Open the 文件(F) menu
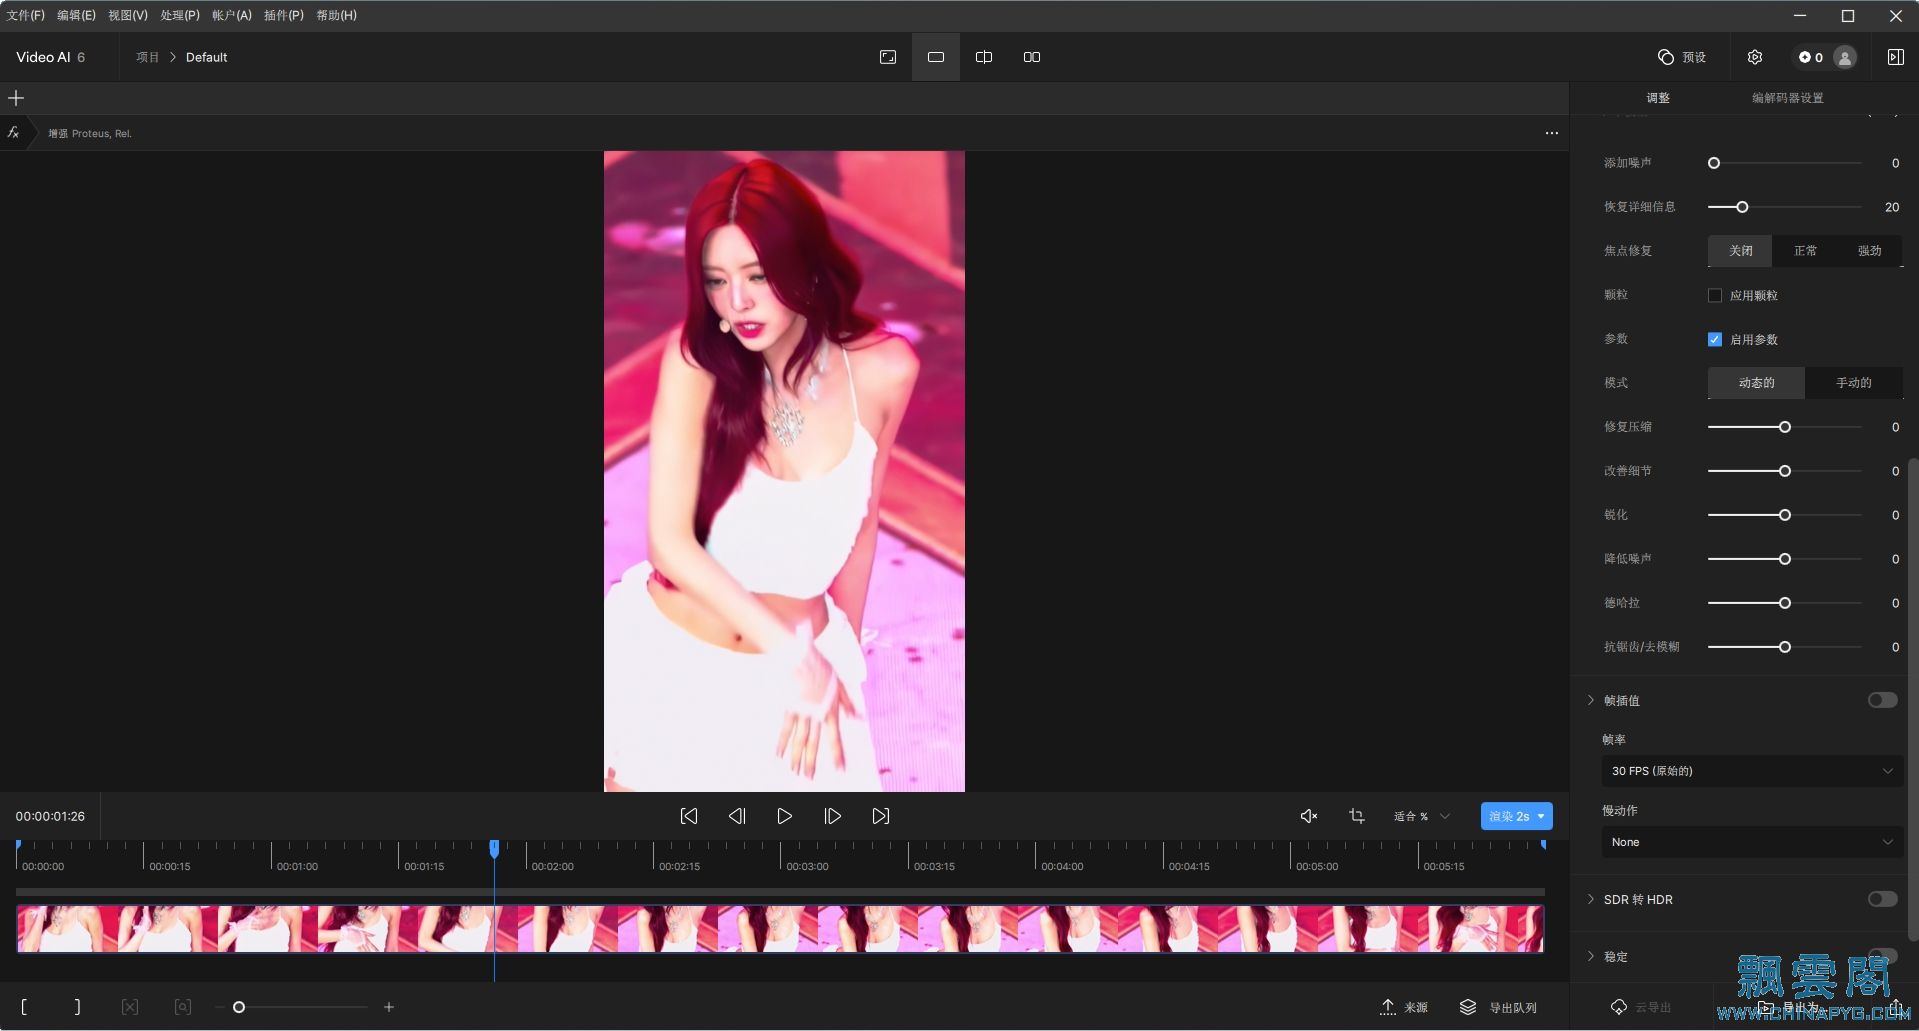This screenshot has height=1031, width=1919. (x=26, y=15)
